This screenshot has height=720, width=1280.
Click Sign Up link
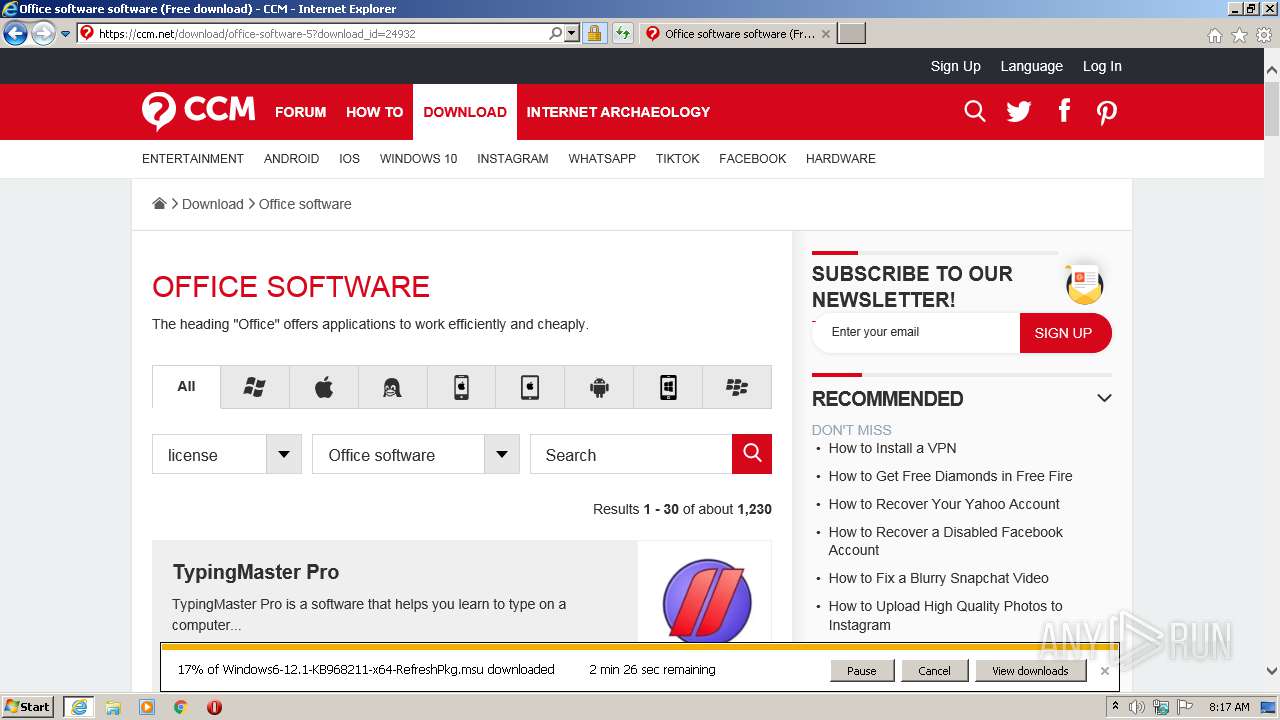(955, 66)
